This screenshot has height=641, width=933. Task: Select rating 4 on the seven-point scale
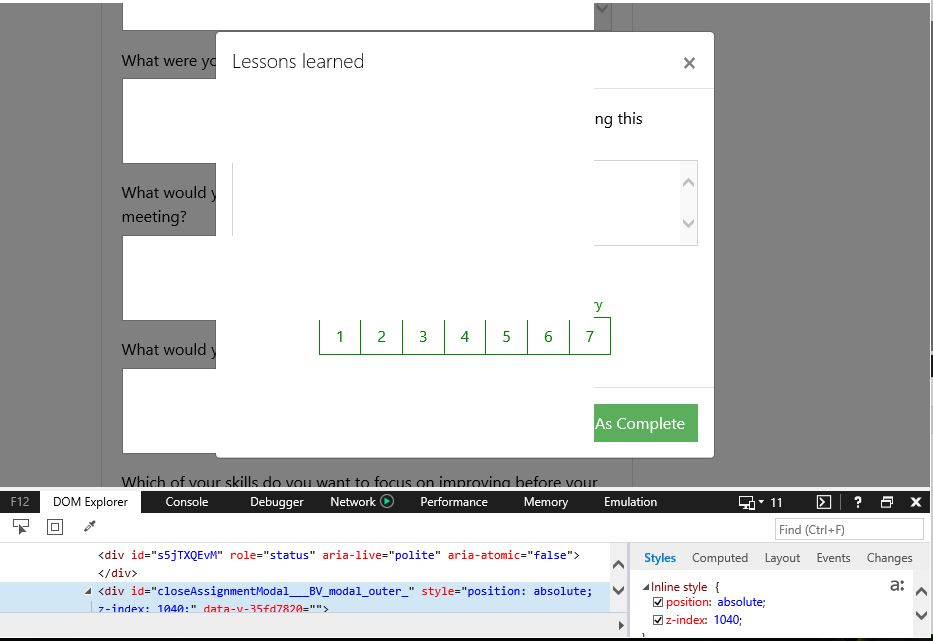[x=464, y=337]
